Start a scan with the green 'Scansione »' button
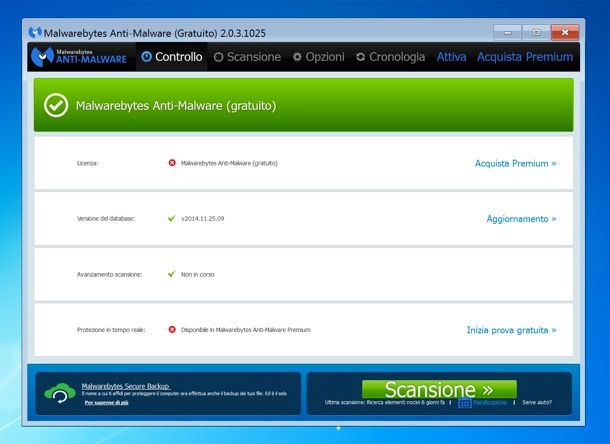 coord(439,389)
